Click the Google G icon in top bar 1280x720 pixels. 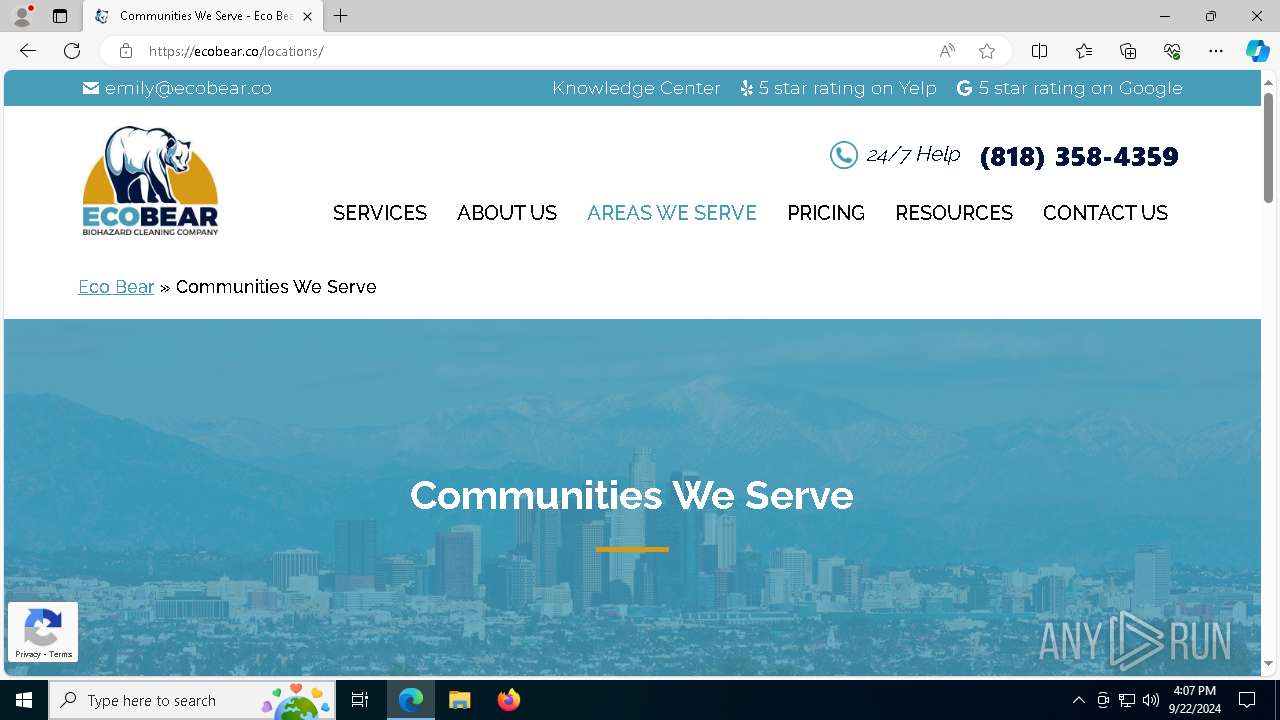tap(964, 88)
